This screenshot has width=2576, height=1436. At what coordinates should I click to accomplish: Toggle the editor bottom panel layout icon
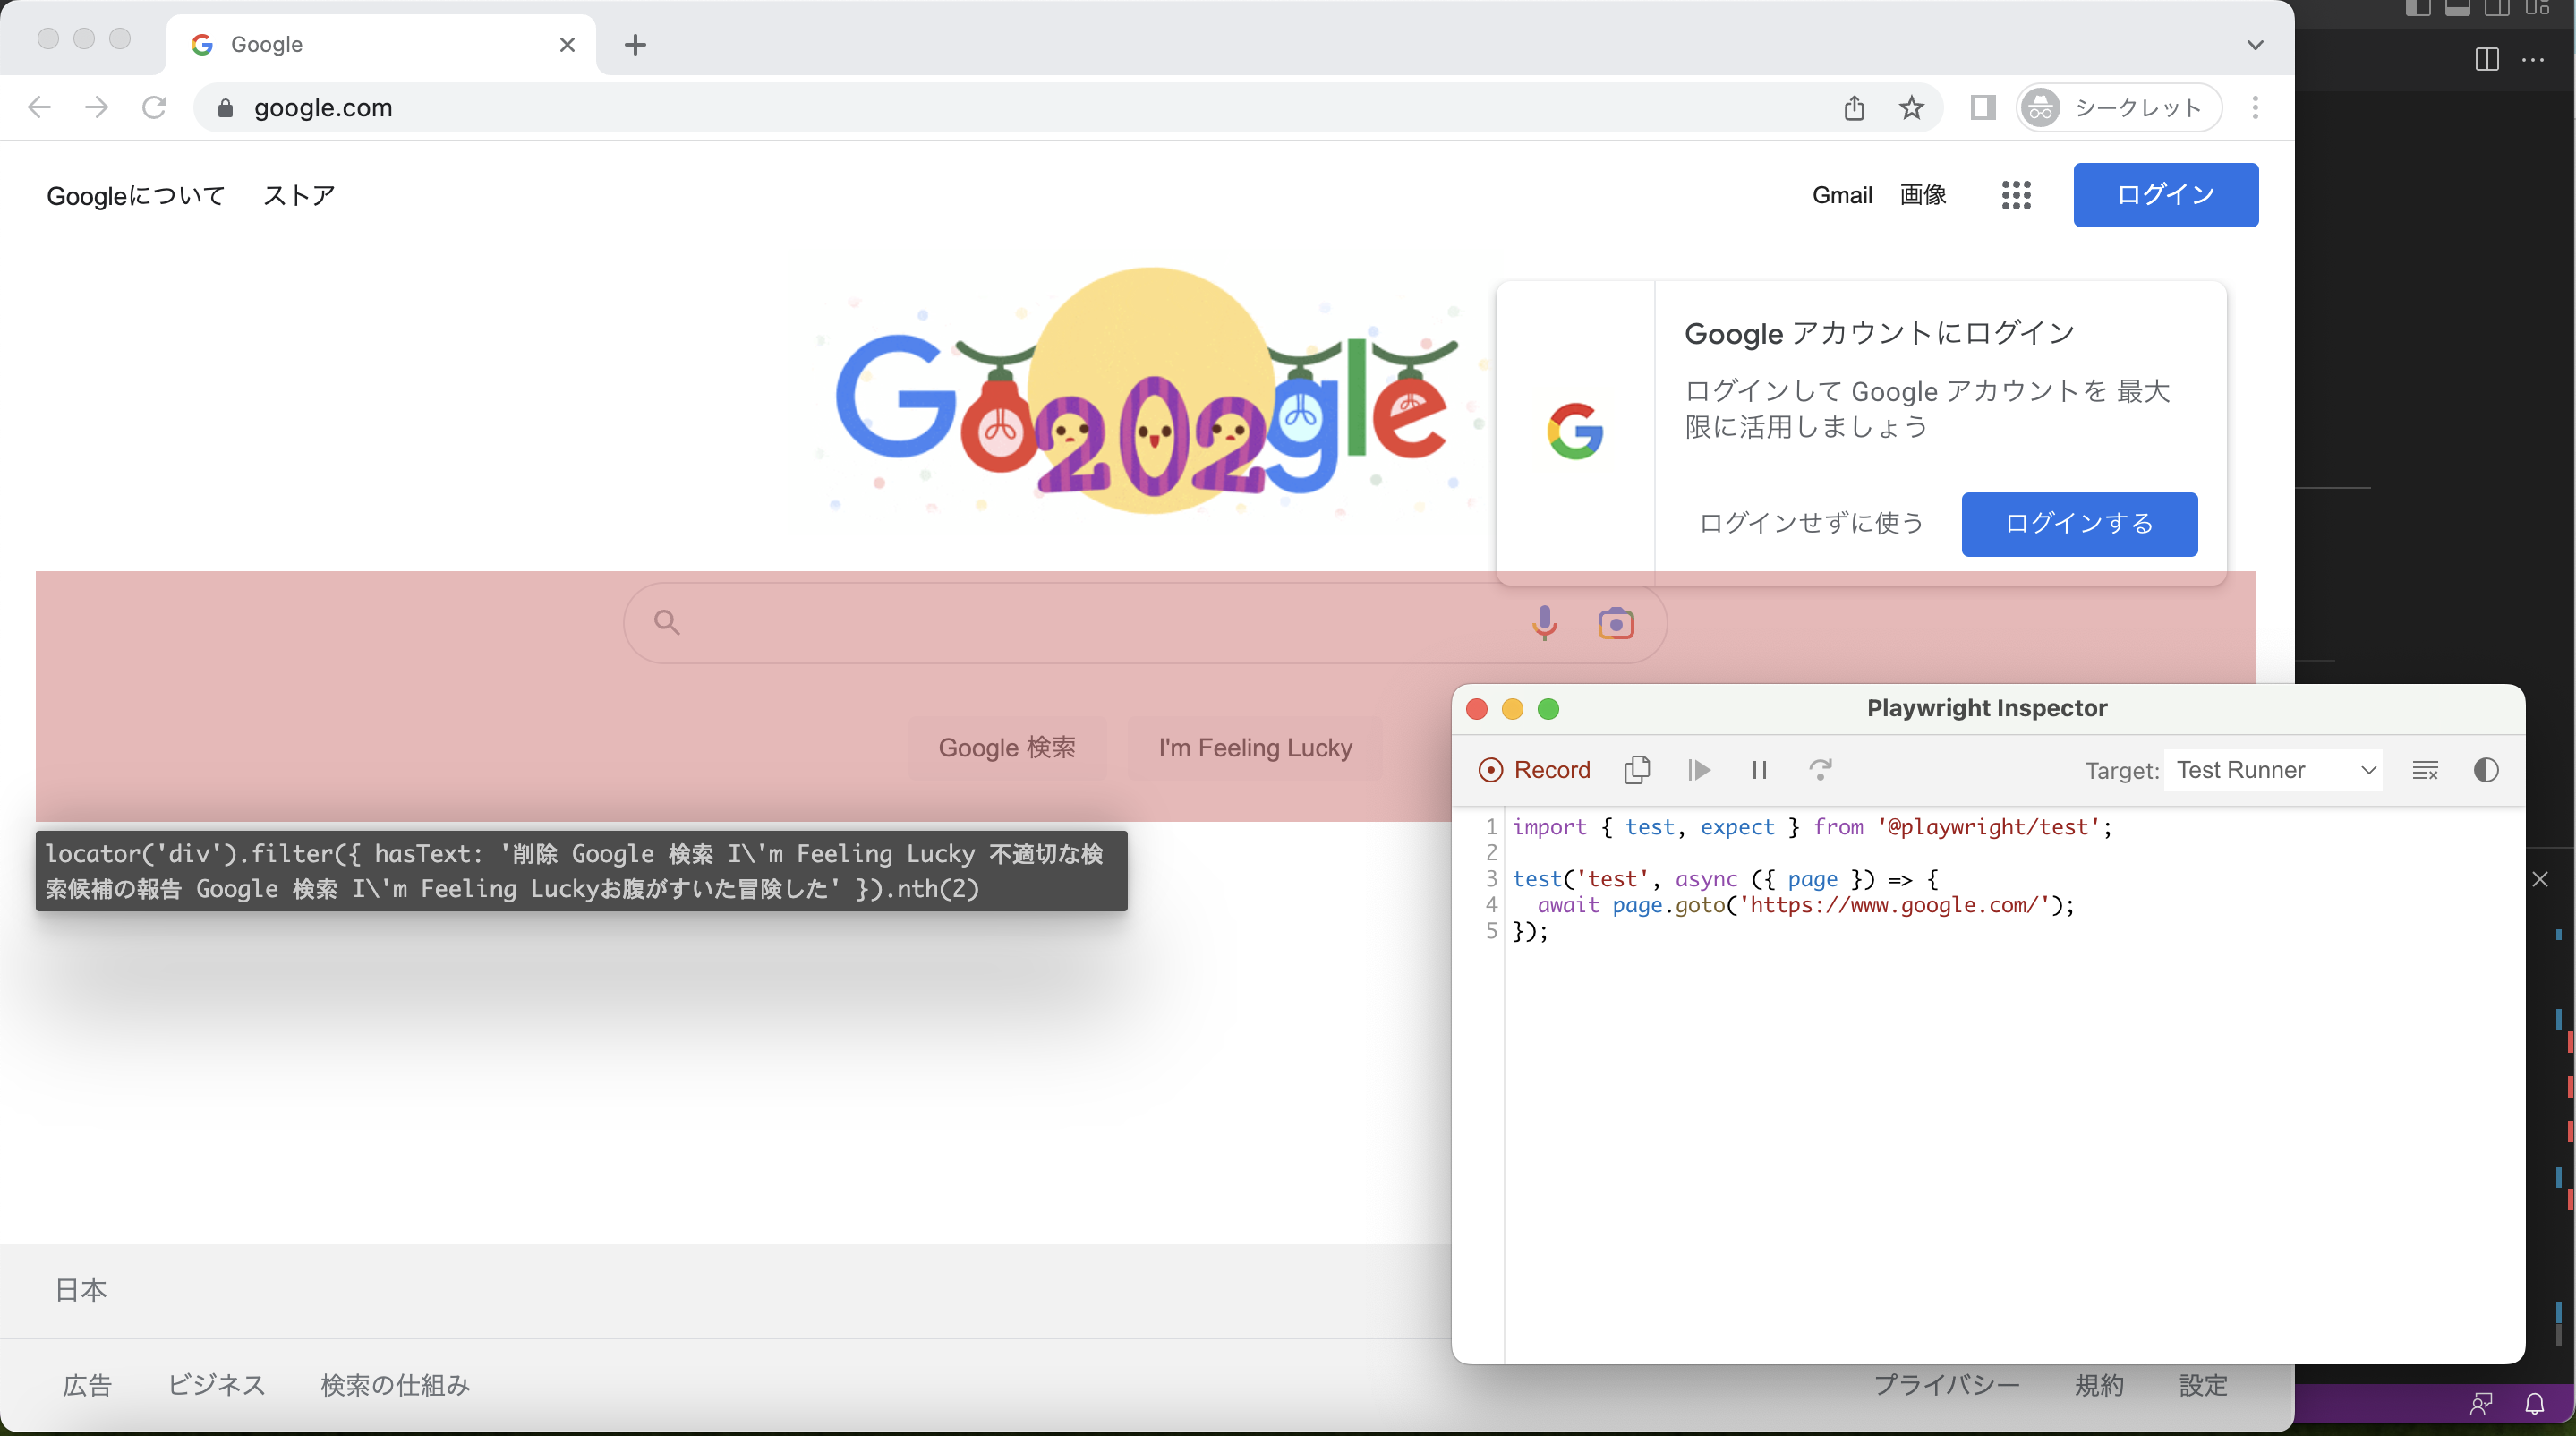coord(2457,8)
